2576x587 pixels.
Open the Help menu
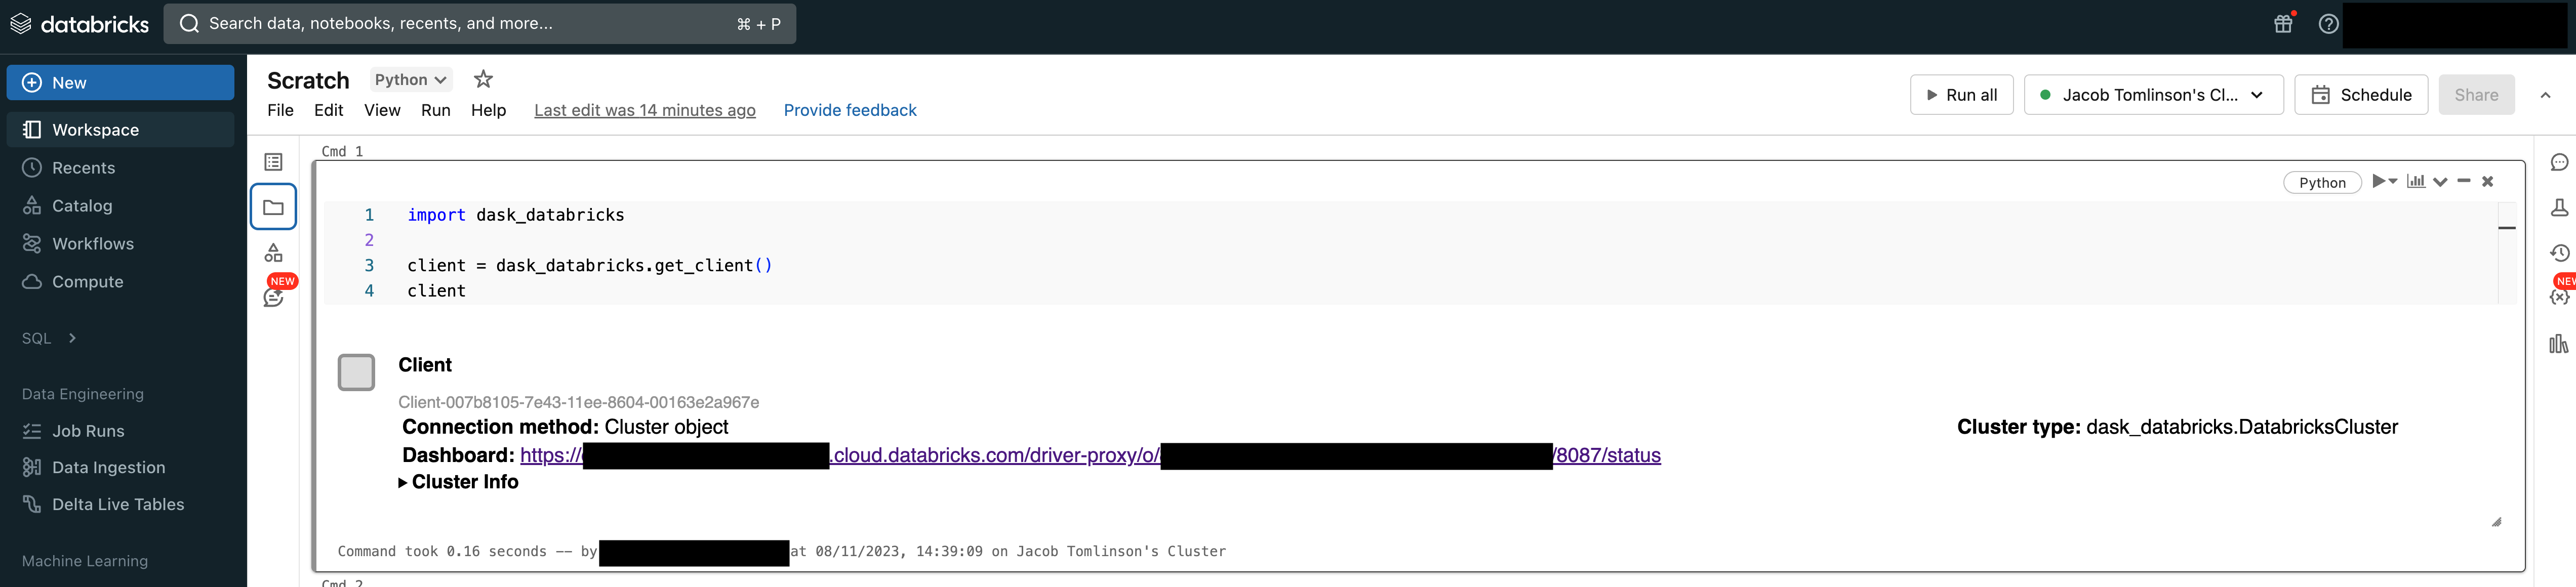[x=488, y=110]
